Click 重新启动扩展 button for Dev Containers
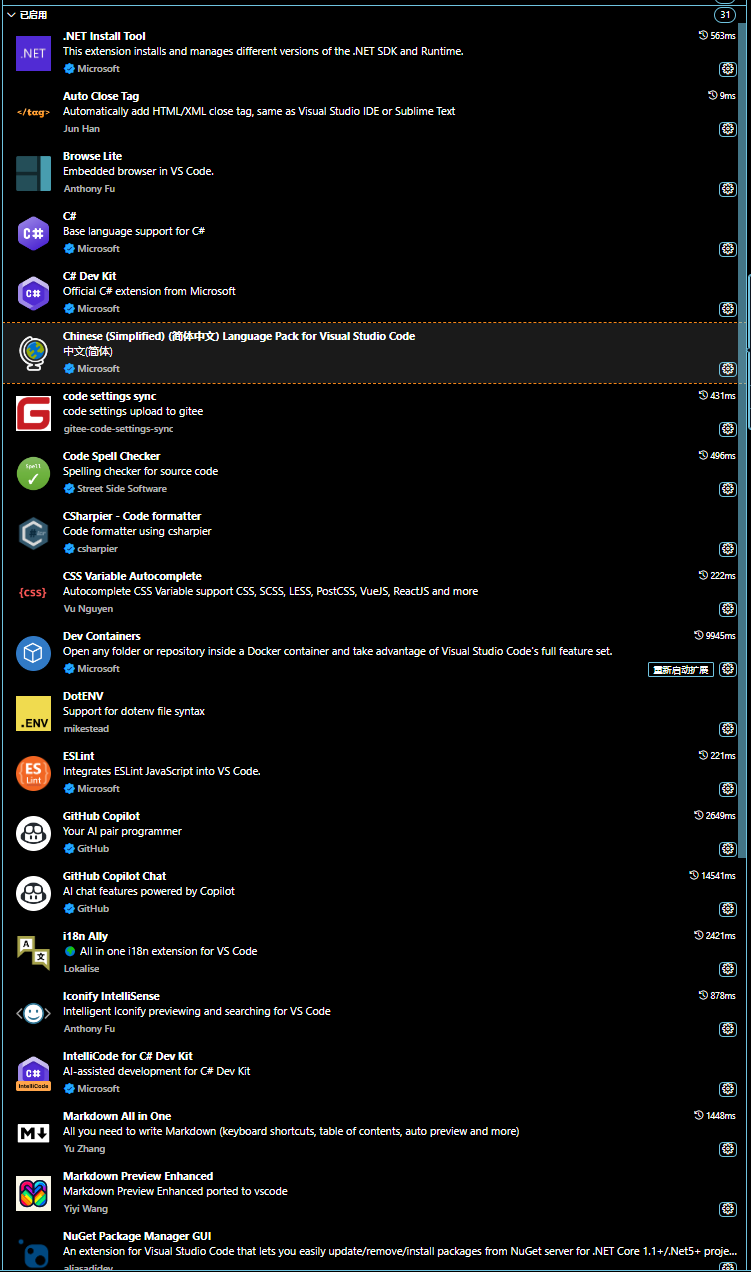The width and height of the screenshot is (751, 1272). tap(681, 669)
